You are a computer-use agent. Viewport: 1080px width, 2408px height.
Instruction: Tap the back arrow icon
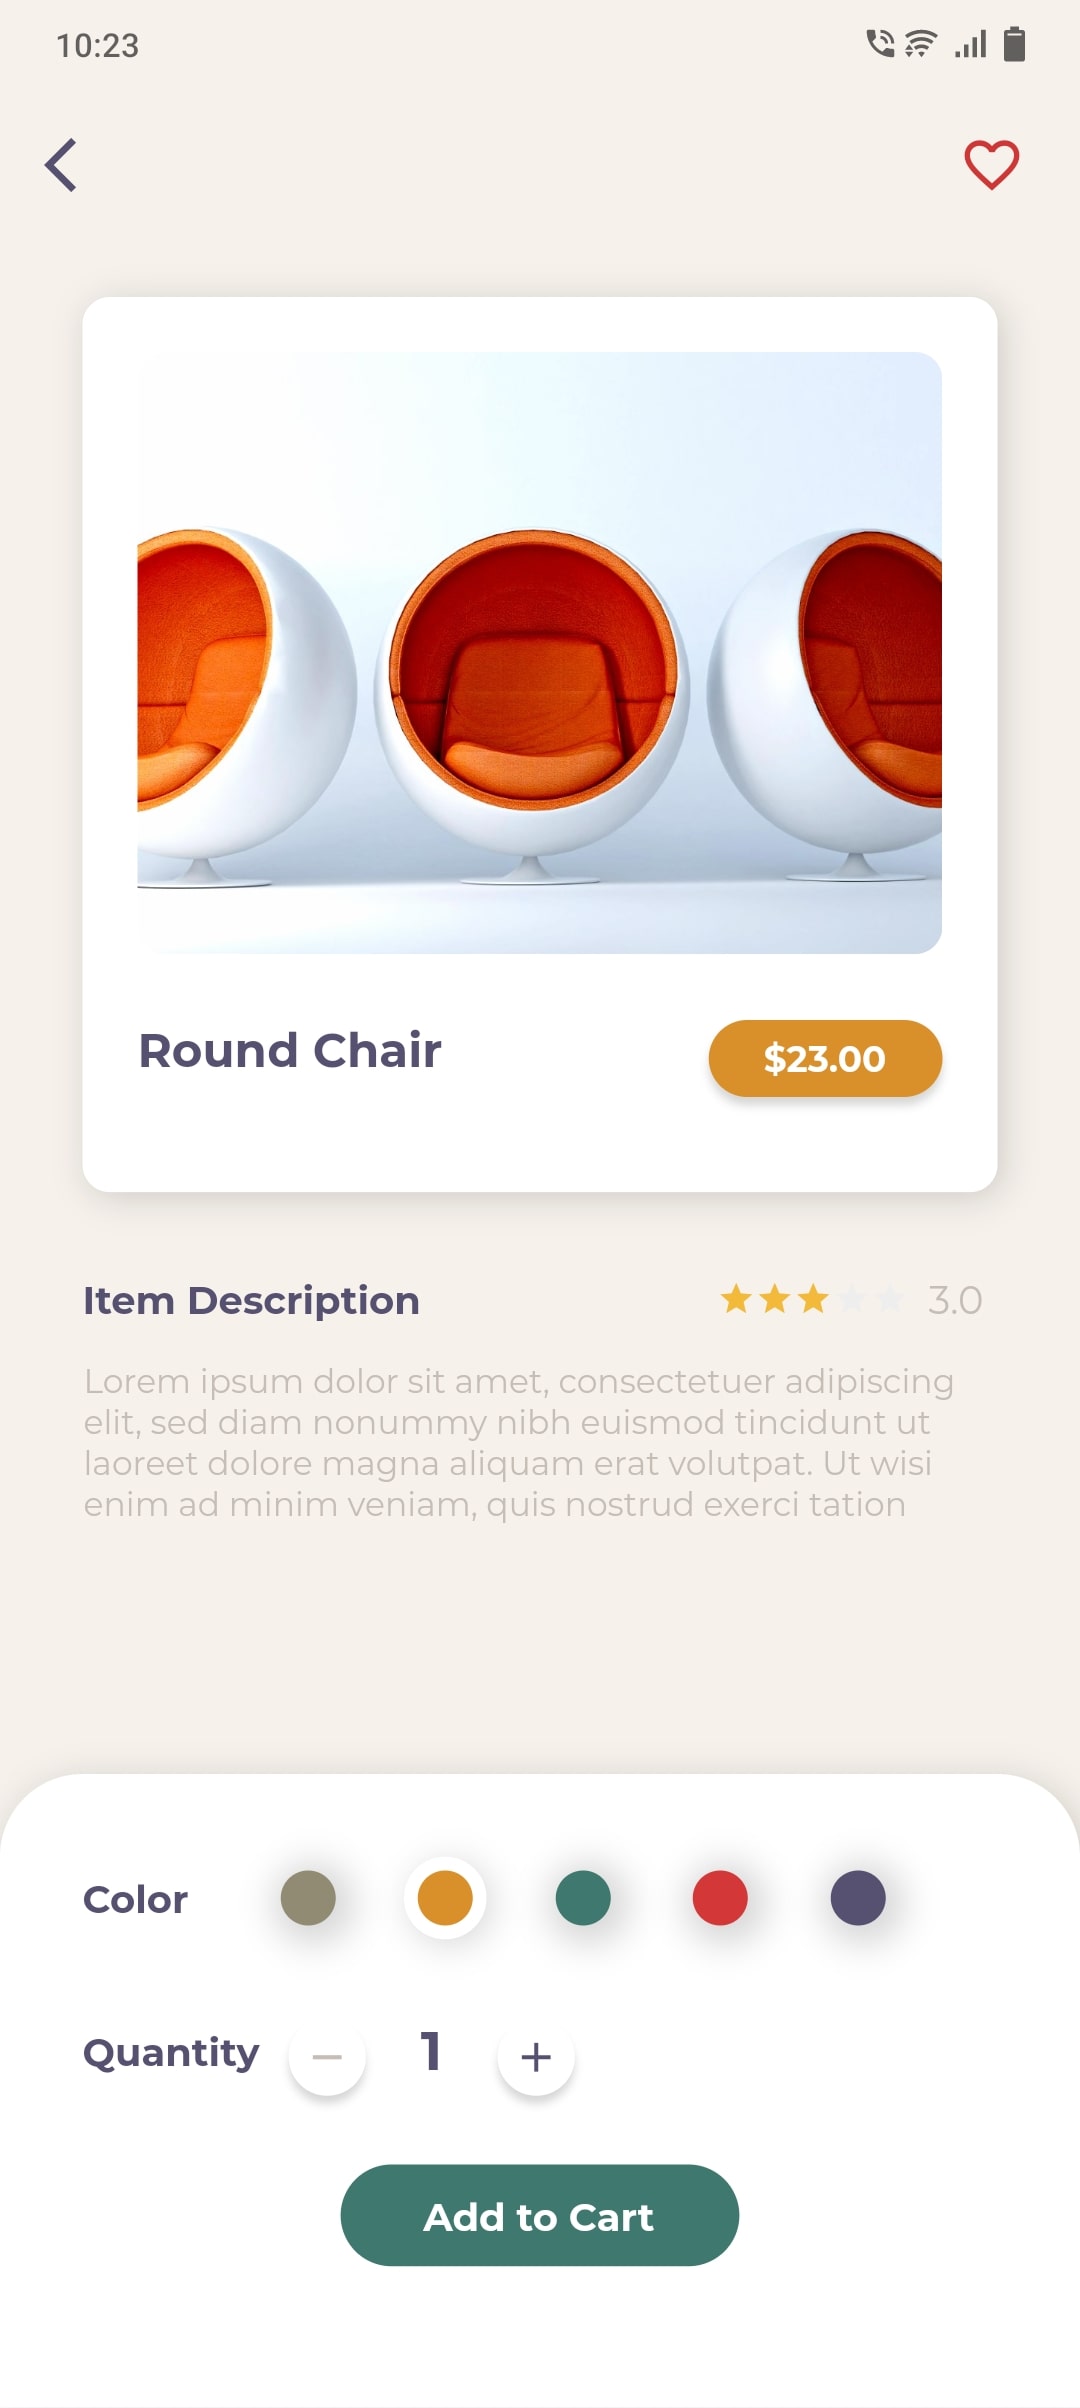tap(62, 165)
